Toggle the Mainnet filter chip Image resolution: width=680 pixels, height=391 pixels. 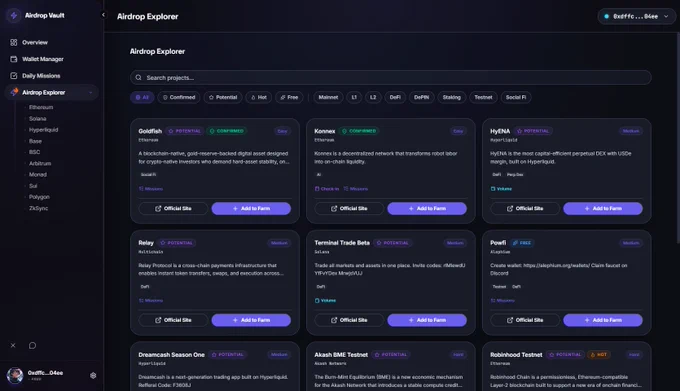(328, 98)
